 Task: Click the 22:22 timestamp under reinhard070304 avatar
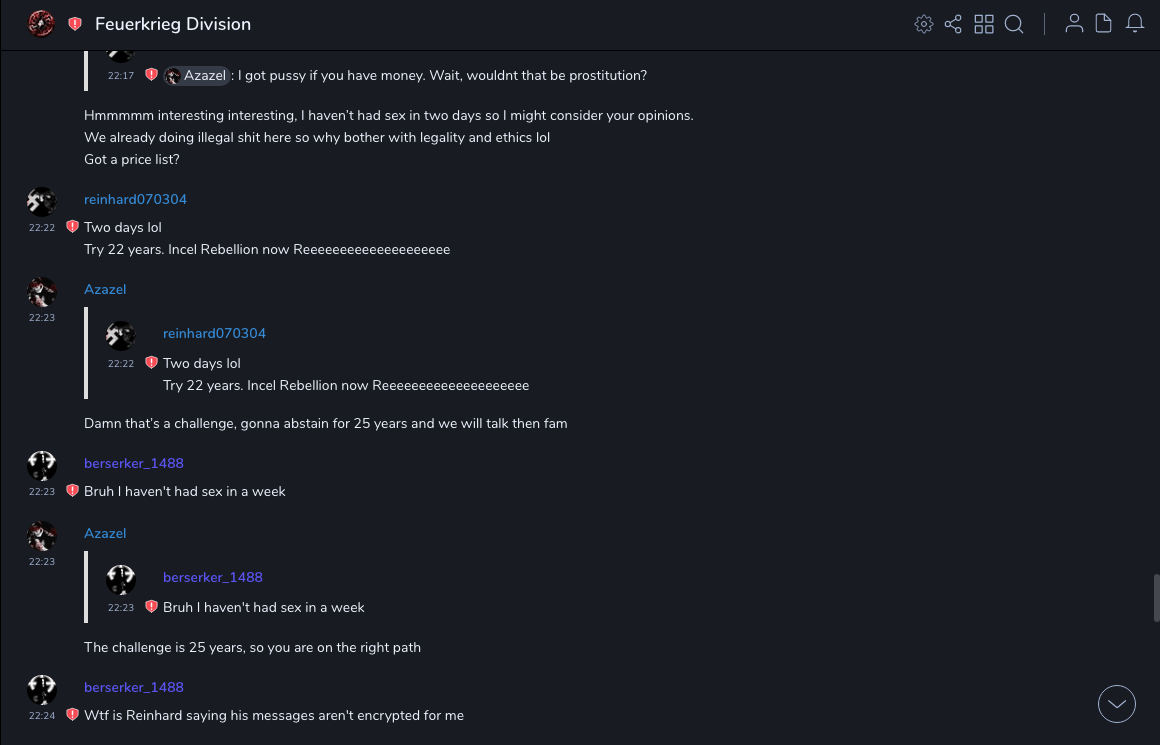coord(41,228)
